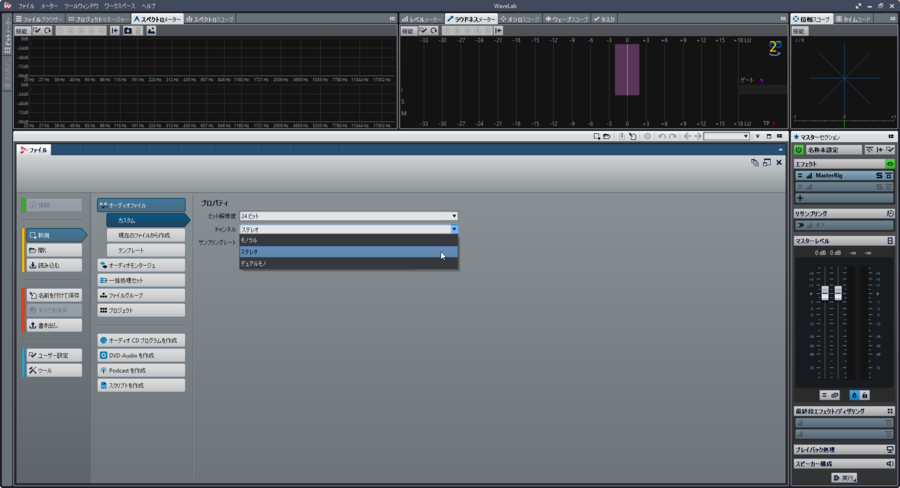The height and width of the screenshot is (488, 900).
Task: Open プレイバック処理 monitor icon
Action: pos(890,450)
